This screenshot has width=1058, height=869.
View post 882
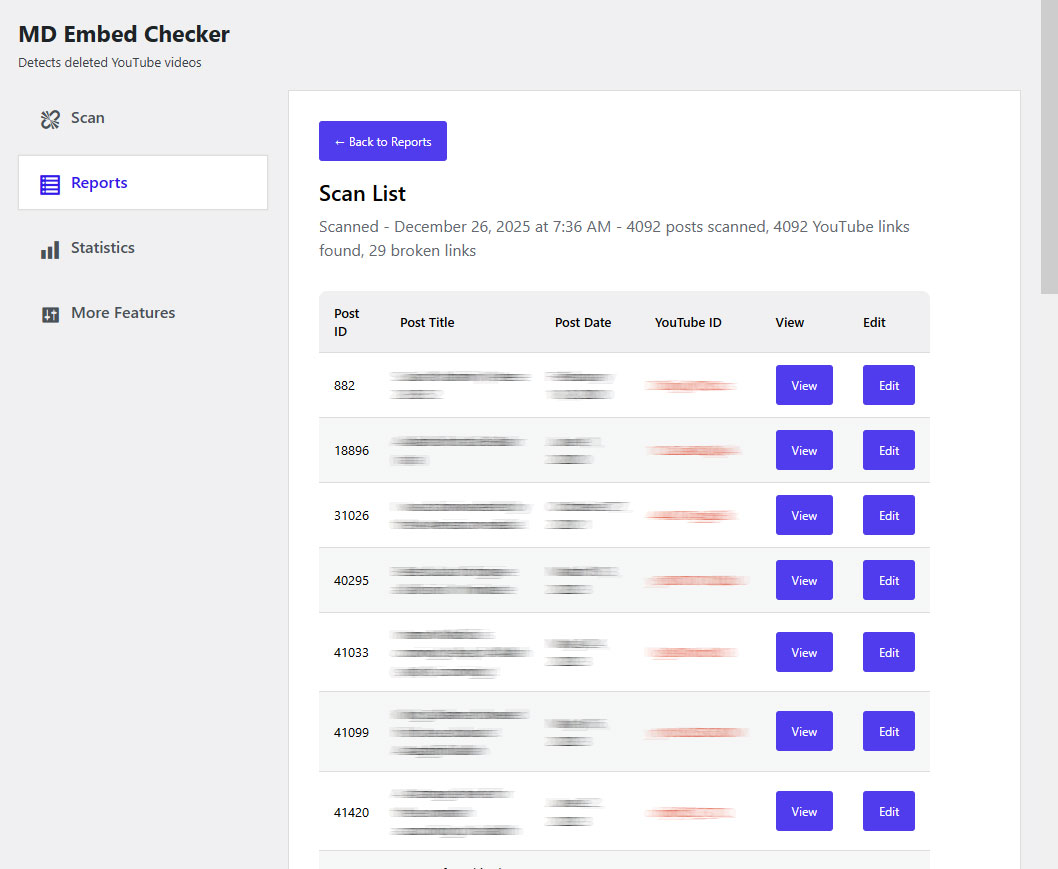804,385
